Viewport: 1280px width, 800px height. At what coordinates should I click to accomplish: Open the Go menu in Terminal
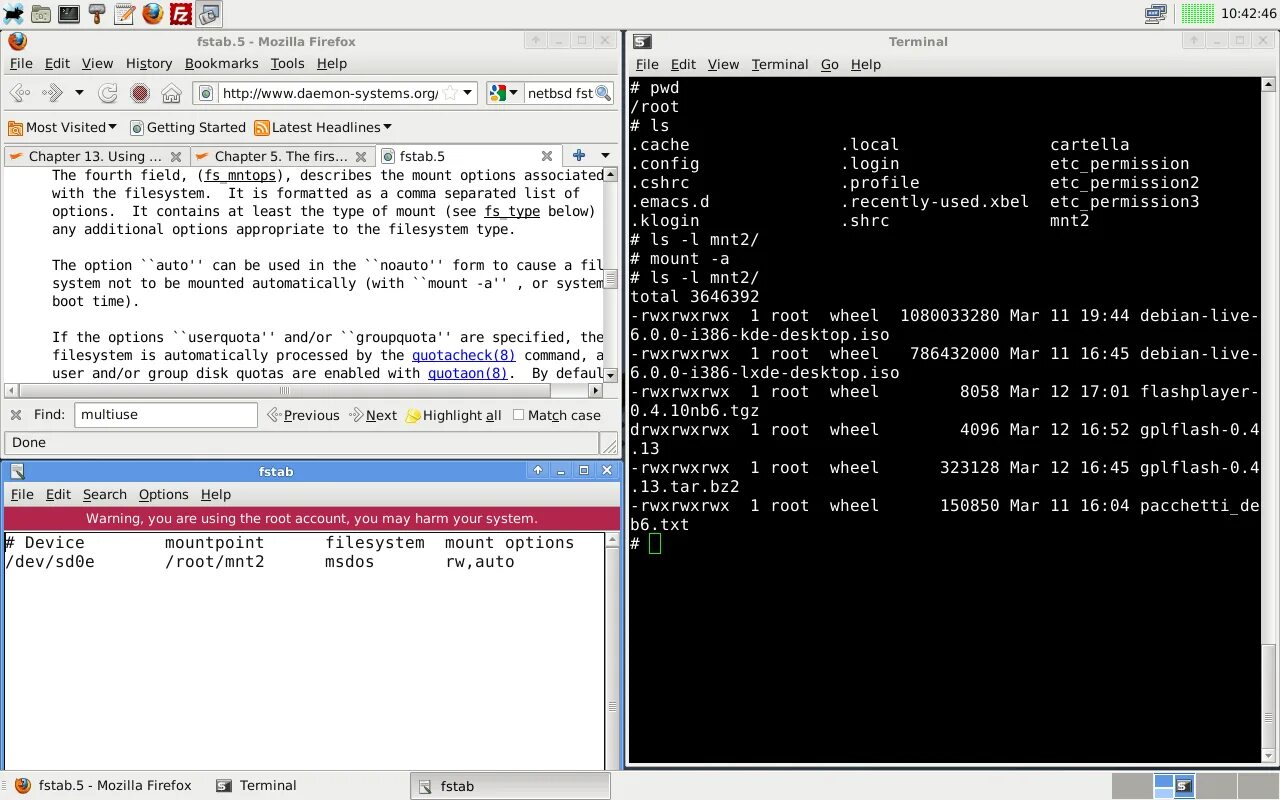830,64
